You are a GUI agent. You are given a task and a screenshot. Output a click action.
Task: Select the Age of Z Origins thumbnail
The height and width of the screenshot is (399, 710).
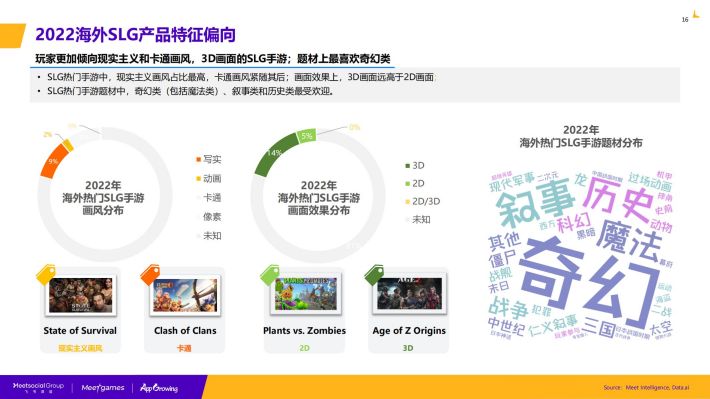409,294
